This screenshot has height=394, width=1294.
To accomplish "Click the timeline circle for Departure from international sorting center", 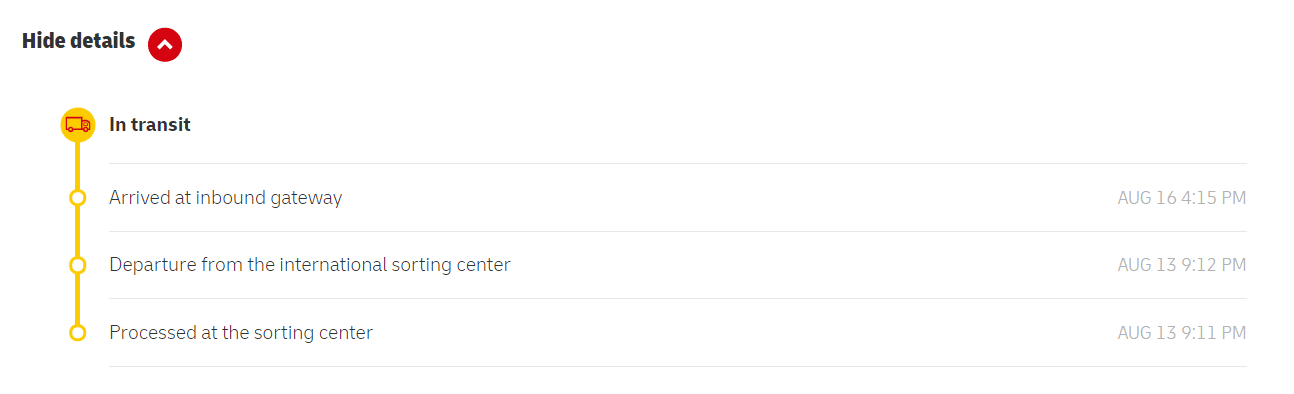I will coord(78,265).
